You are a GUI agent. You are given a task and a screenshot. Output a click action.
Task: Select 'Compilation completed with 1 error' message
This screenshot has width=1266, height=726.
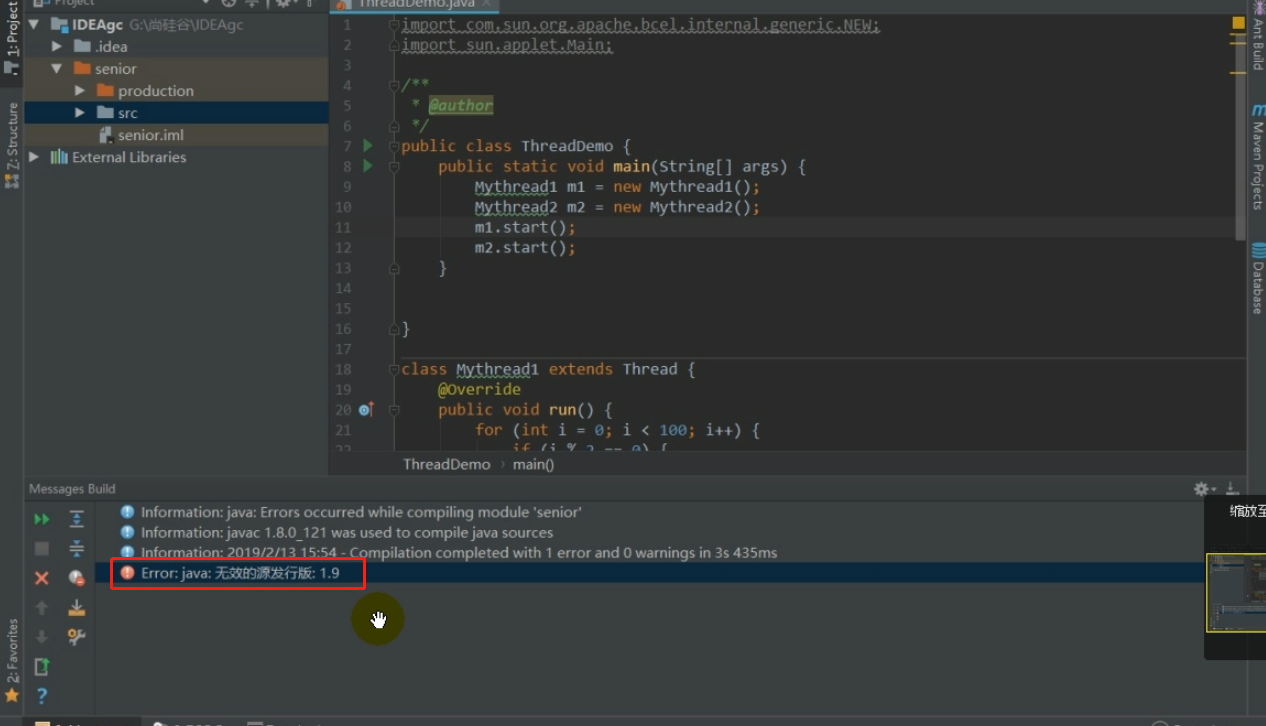(x=459, y=552)
